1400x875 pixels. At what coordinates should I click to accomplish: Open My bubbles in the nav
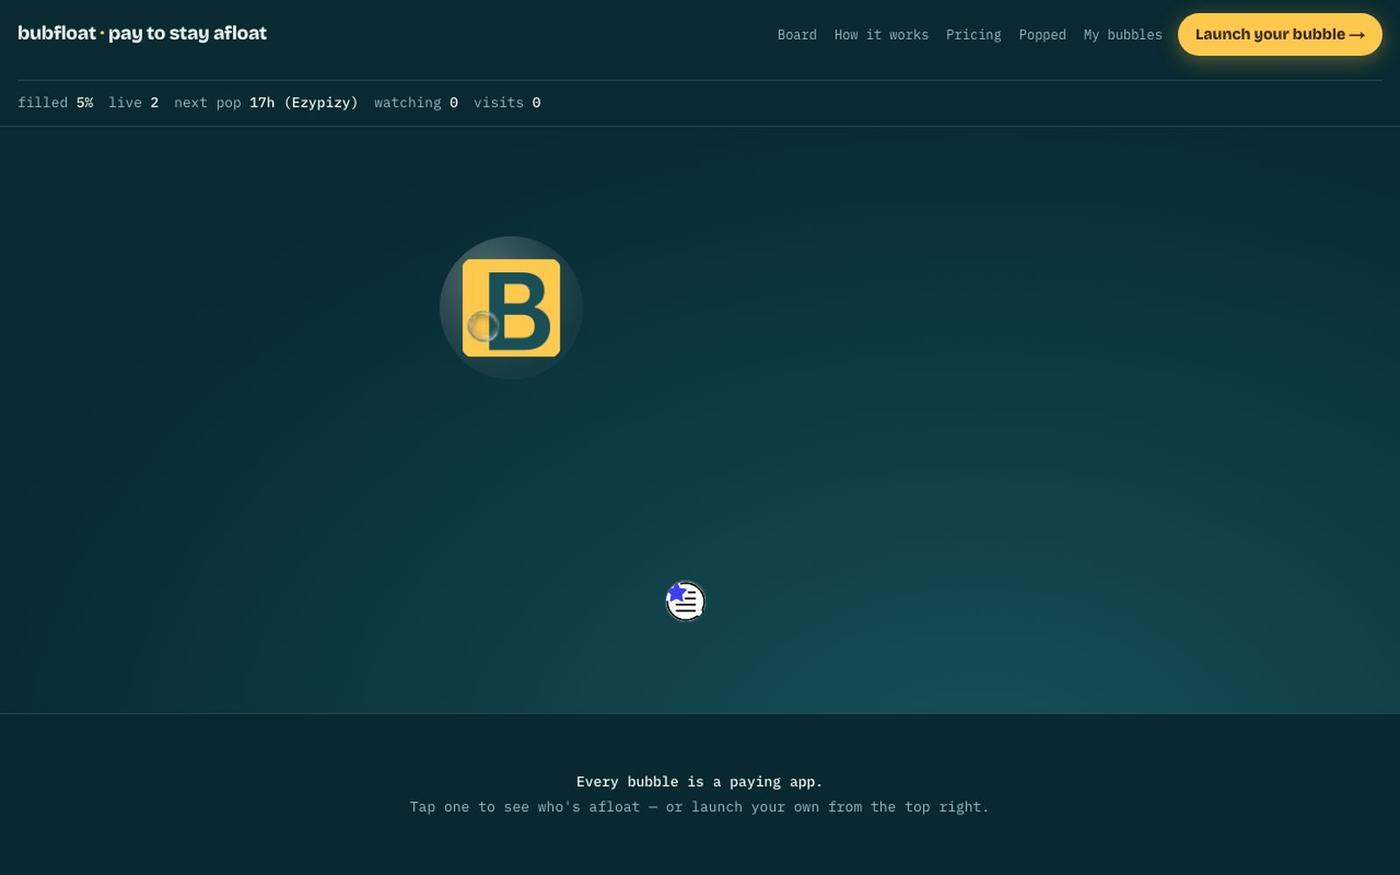tap(1123, 35)
